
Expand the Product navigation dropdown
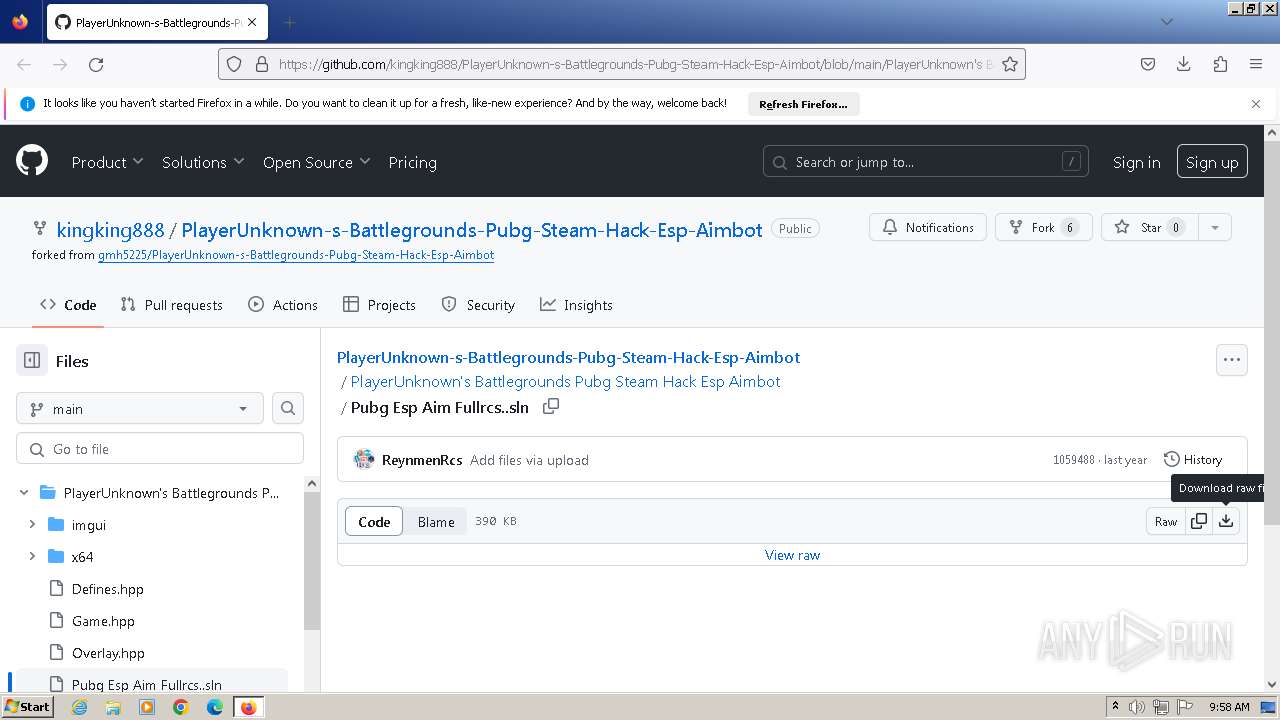coord(107,162)
